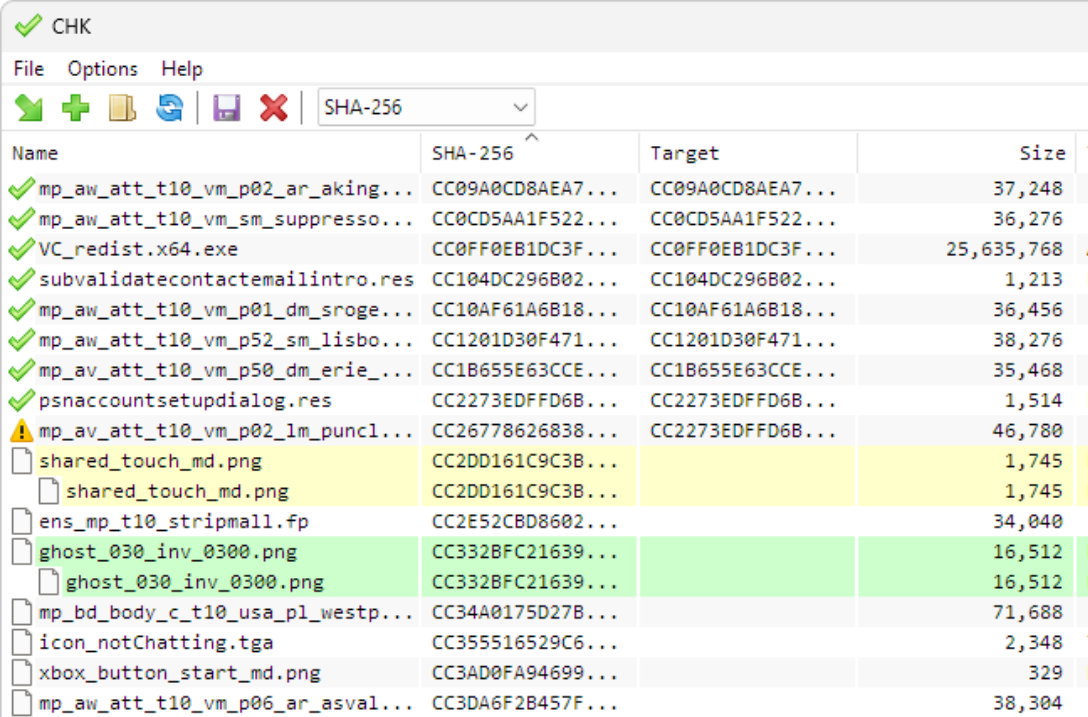This screenshot has height=717, width=1088.
Task: Click the checkmark icon next to psnaccountsetupdialog.res
Action: (21, 401)
